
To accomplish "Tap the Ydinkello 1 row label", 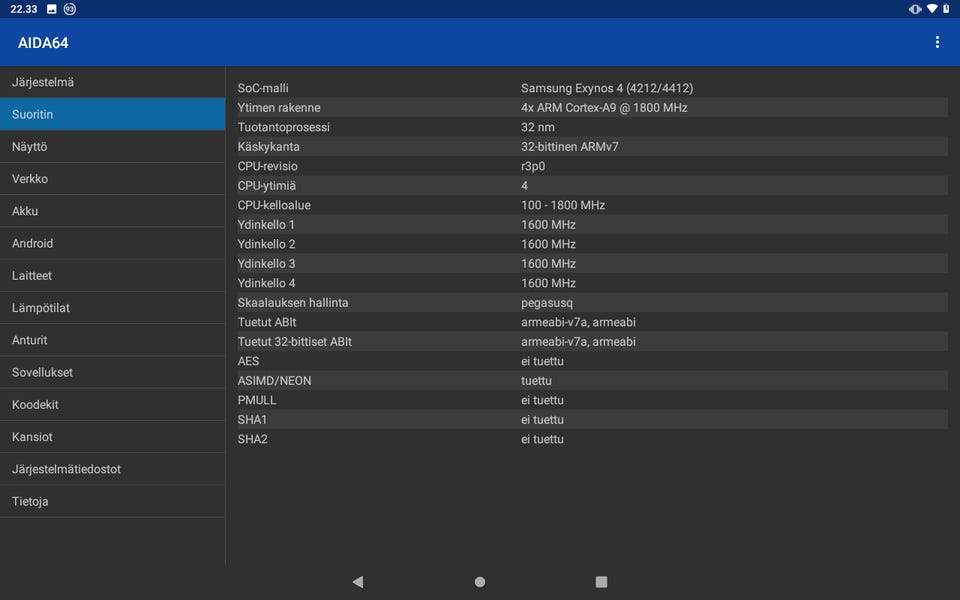I will point(266,225).
